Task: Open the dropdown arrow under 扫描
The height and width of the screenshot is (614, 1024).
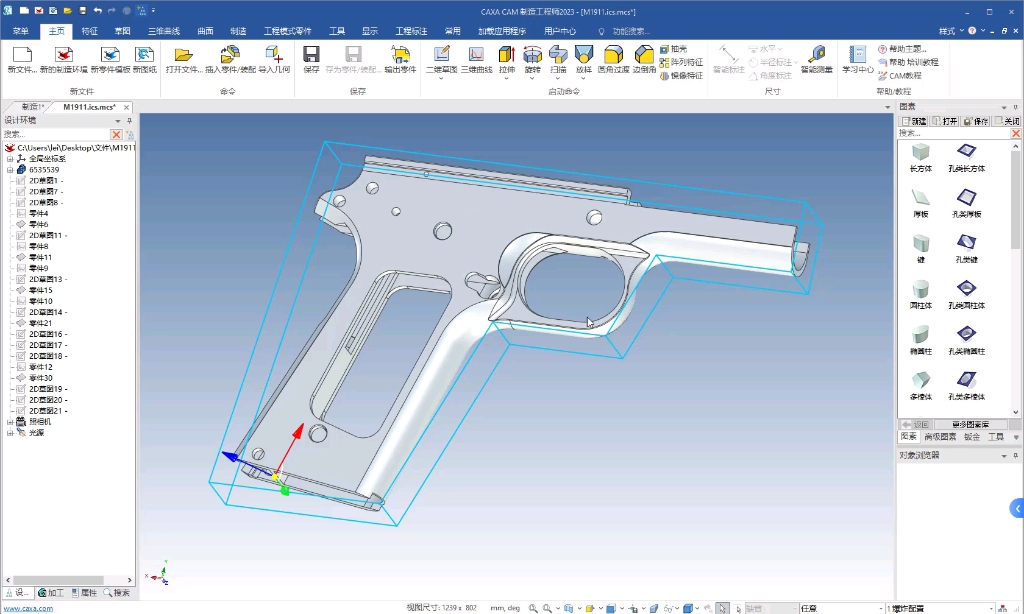Action: click(x=558, y=78)
